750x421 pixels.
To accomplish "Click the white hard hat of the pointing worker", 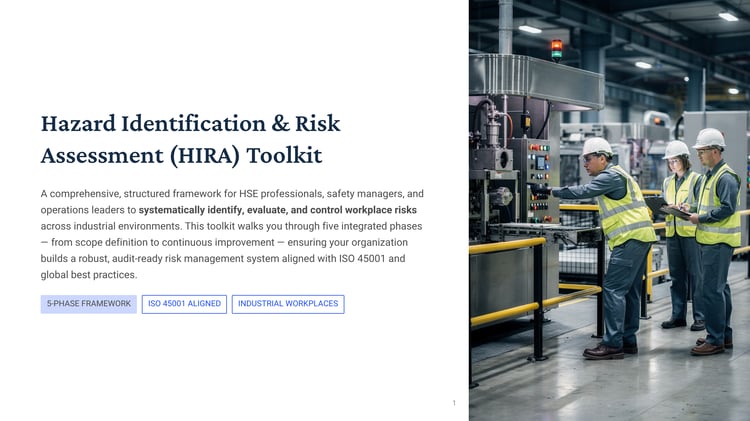I will 596,146.
